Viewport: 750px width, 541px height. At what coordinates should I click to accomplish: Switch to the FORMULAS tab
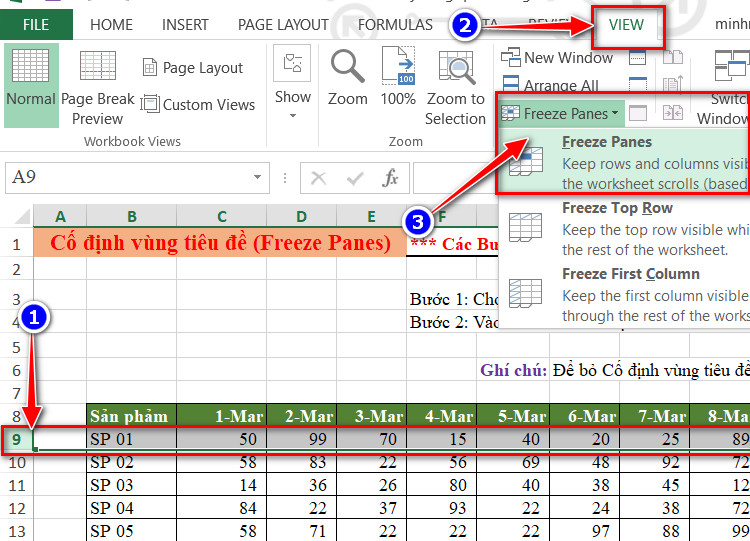[x=395, y=25]
